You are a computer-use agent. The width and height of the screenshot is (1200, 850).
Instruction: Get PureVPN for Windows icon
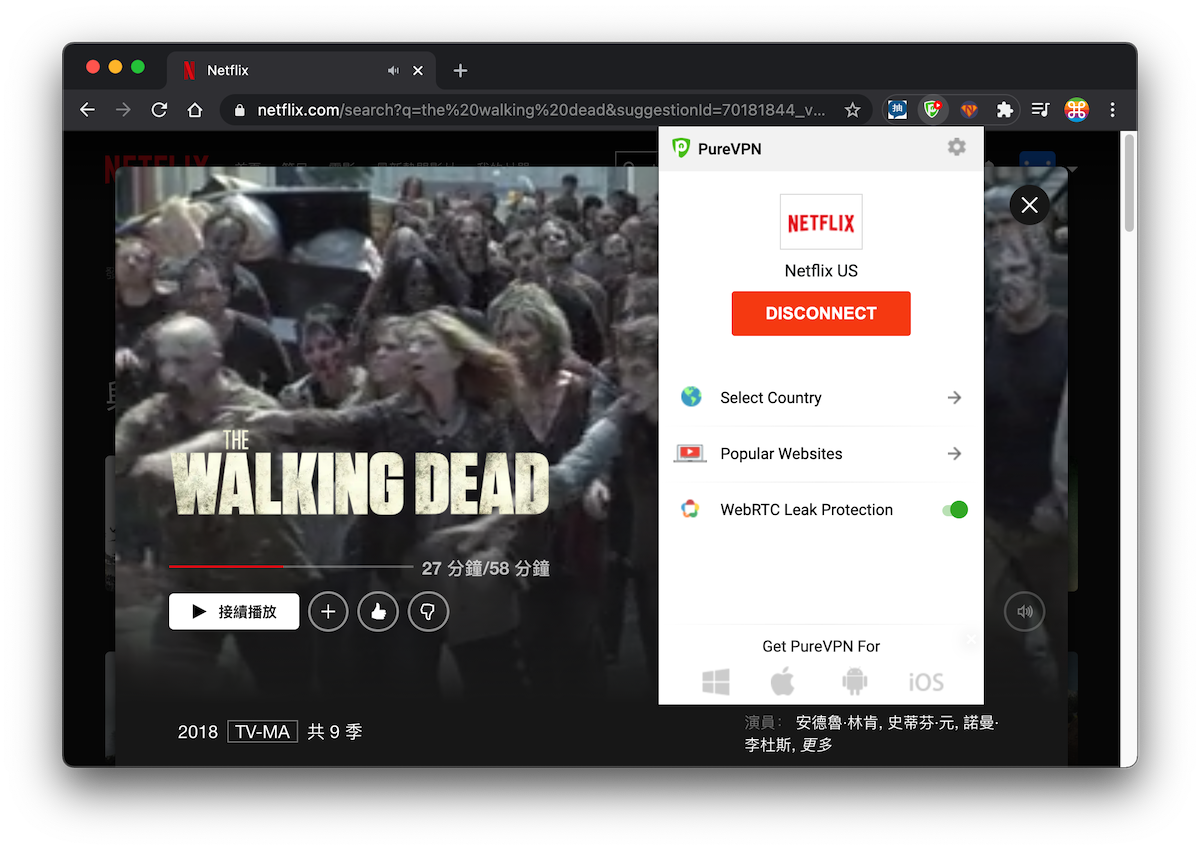(716, 682)
